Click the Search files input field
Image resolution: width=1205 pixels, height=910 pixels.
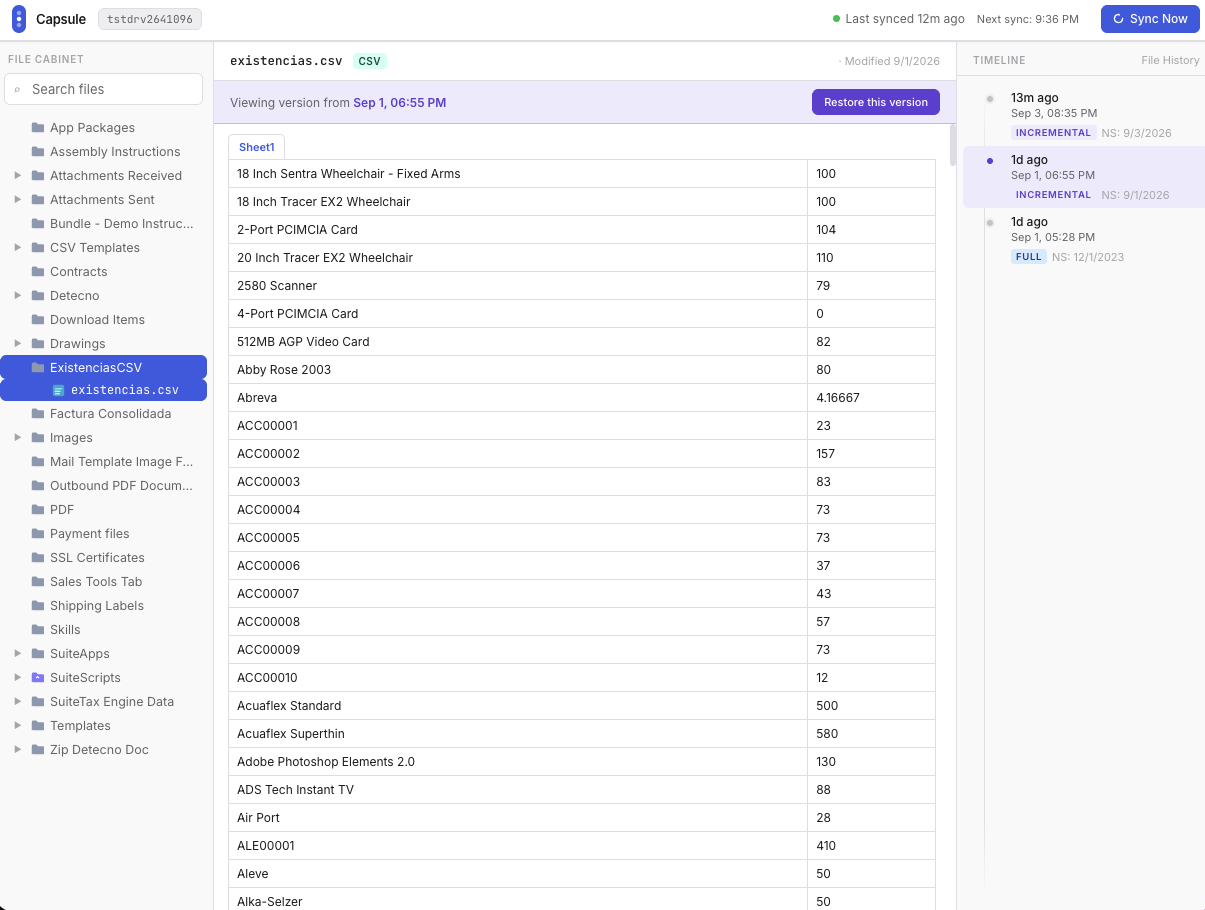(104, 89)
